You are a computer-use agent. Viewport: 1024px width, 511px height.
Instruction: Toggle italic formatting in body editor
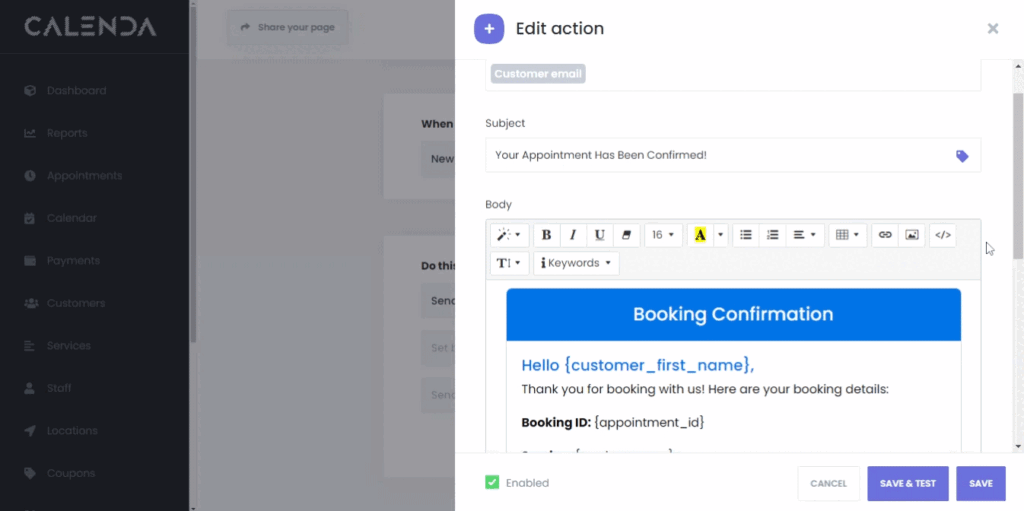pos(573,235)
